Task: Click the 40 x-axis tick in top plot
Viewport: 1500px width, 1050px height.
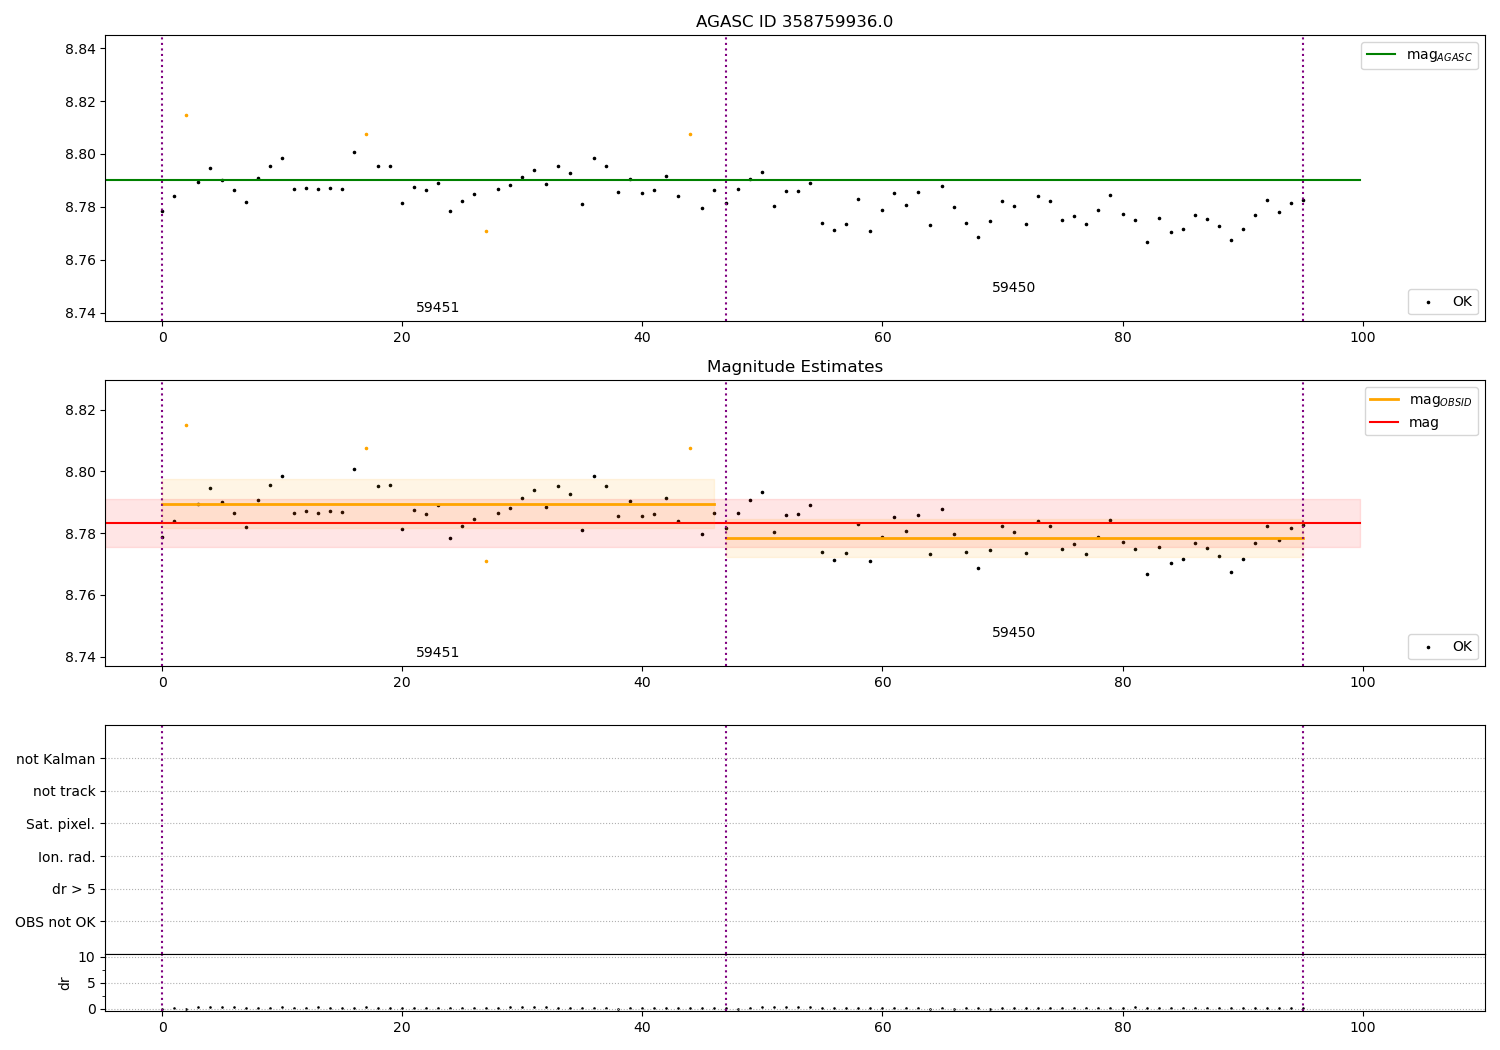Action: (x=642, y=338)
